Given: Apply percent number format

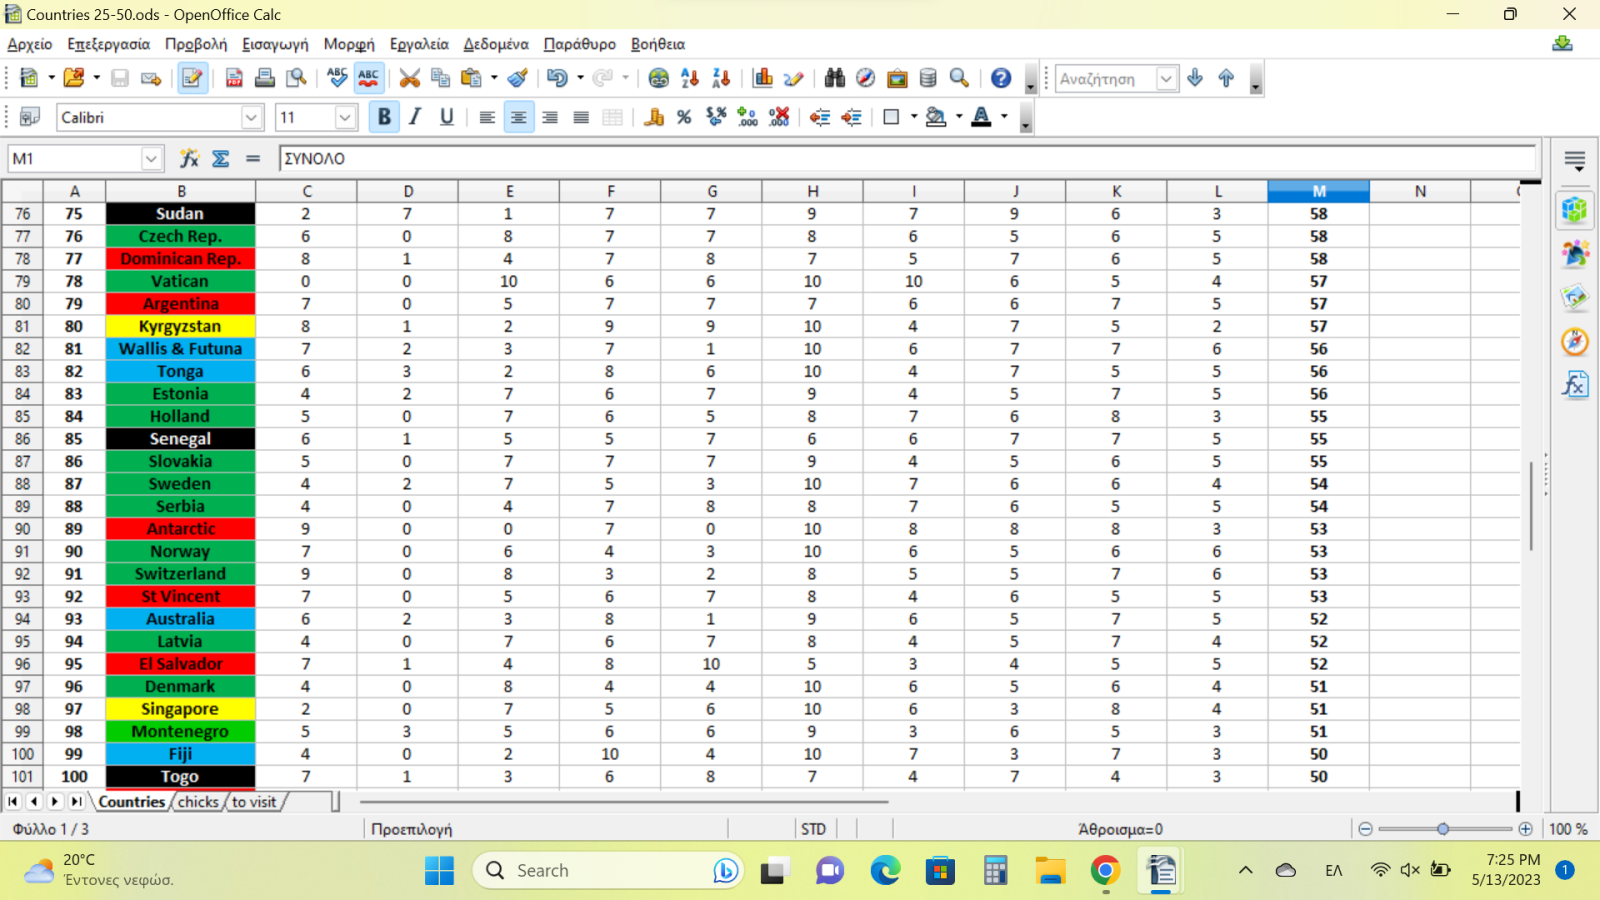Looking at the screenshot, I should click(684, 117).
